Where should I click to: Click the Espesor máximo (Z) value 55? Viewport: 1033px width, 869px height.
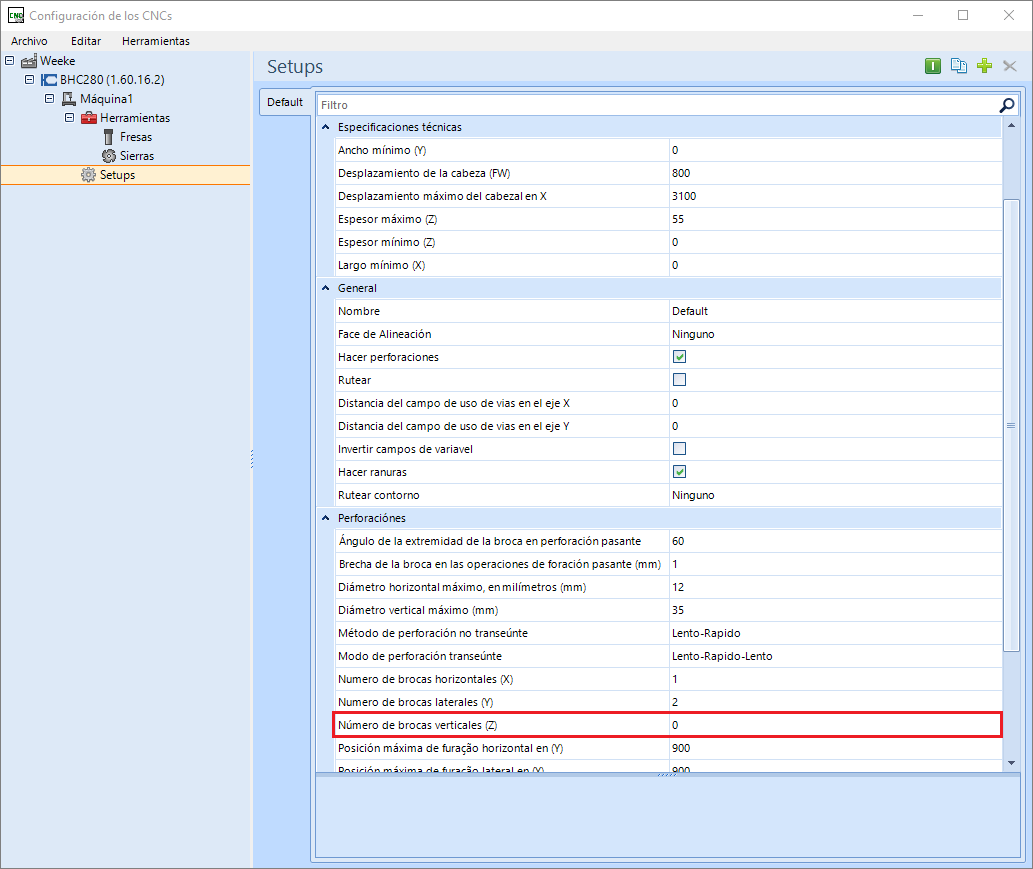click(x=835, y=219)
